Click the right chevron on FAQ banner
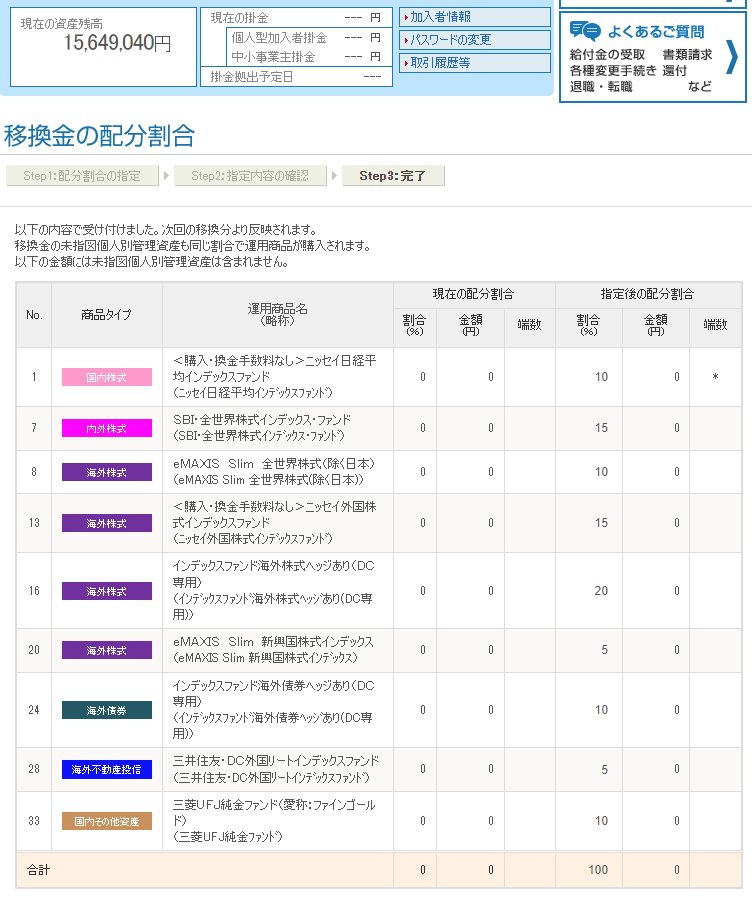Viewport: 752px width, 898px height. pyautogui.click(x=732, y=58)
